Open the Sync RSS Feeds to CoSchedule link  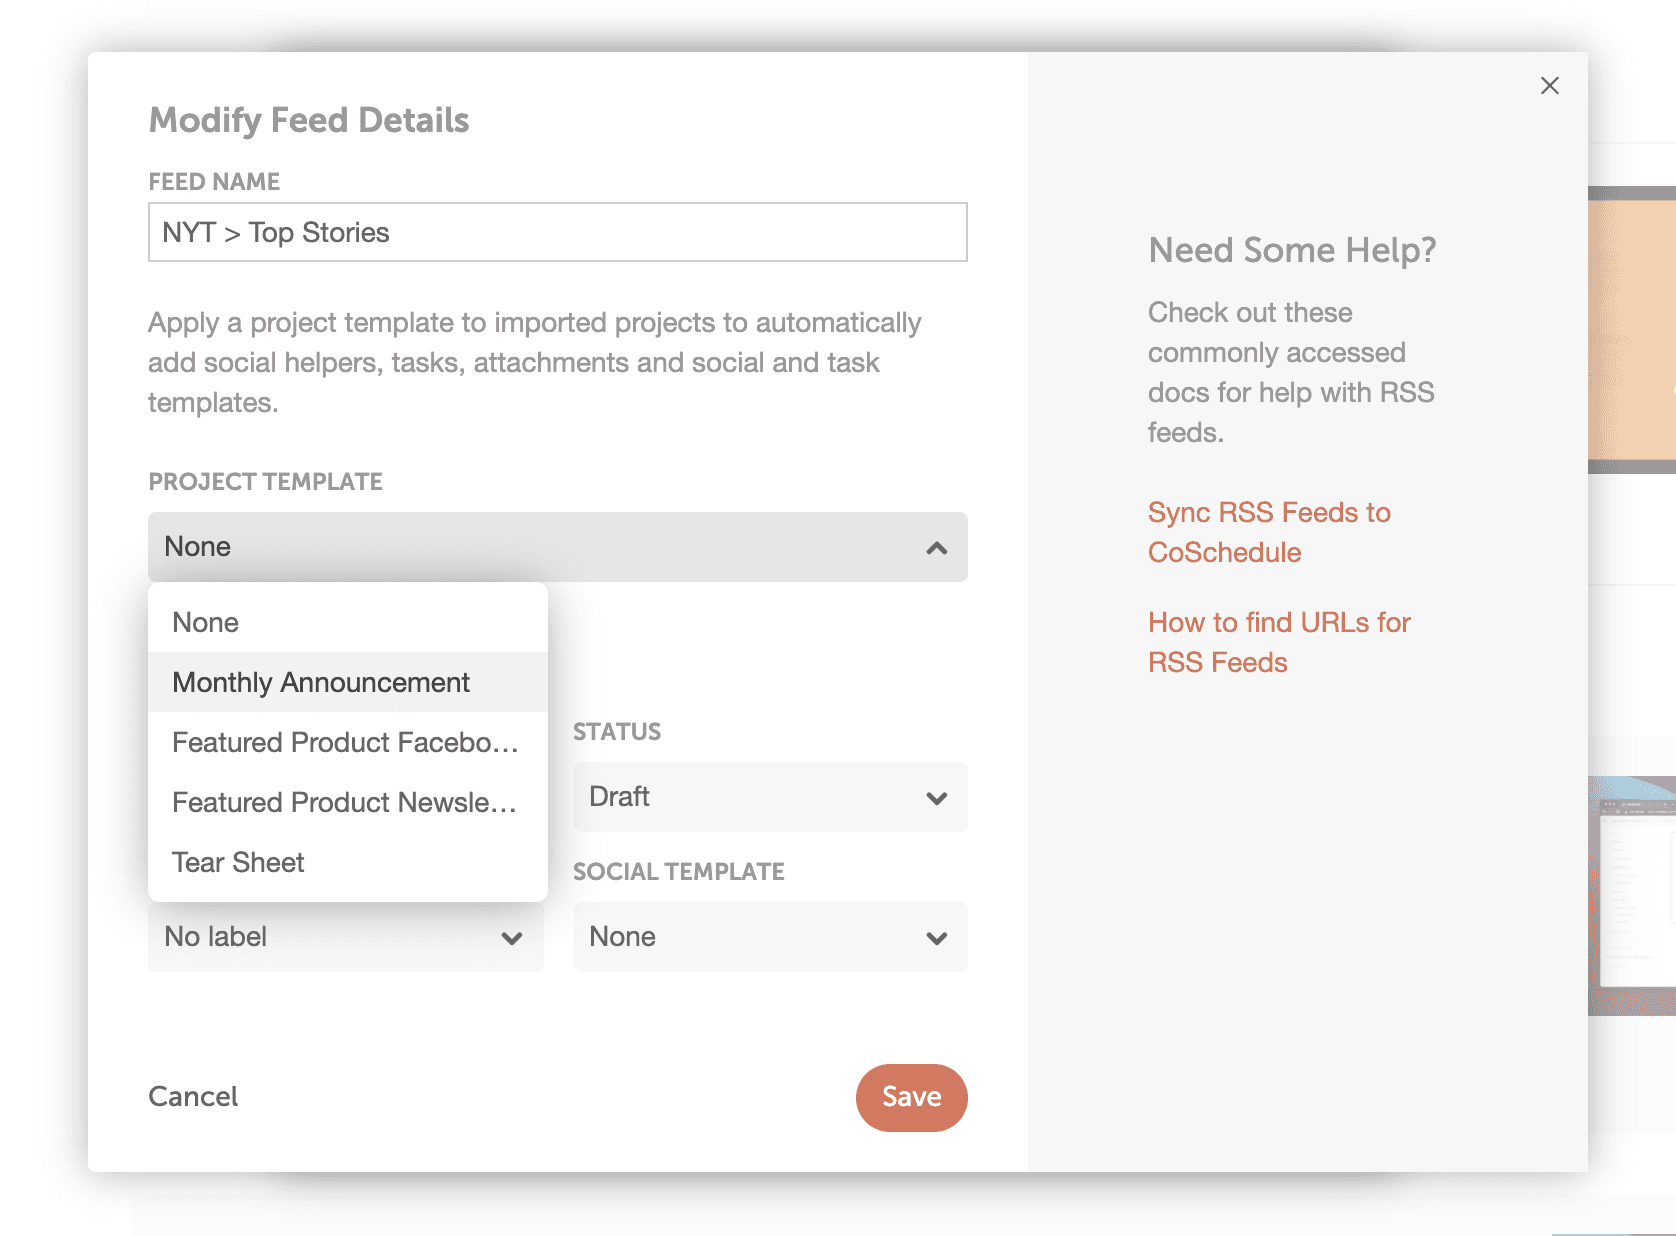point(1268,532)
